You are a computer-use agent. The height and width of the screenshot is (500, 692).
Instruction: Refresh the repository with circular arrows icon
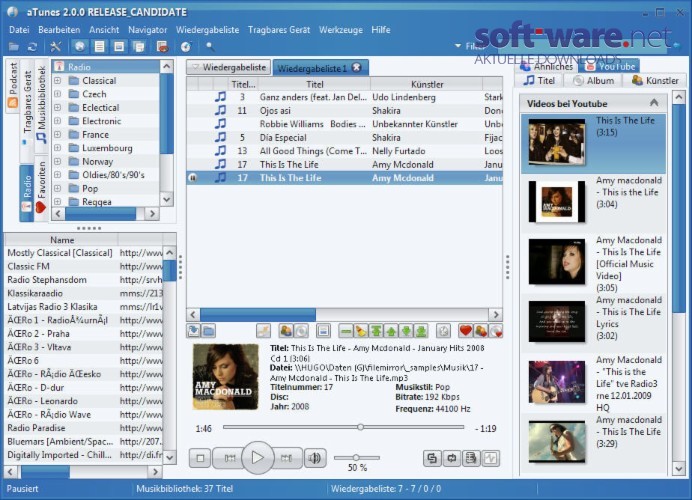click(x=32, y=46)
